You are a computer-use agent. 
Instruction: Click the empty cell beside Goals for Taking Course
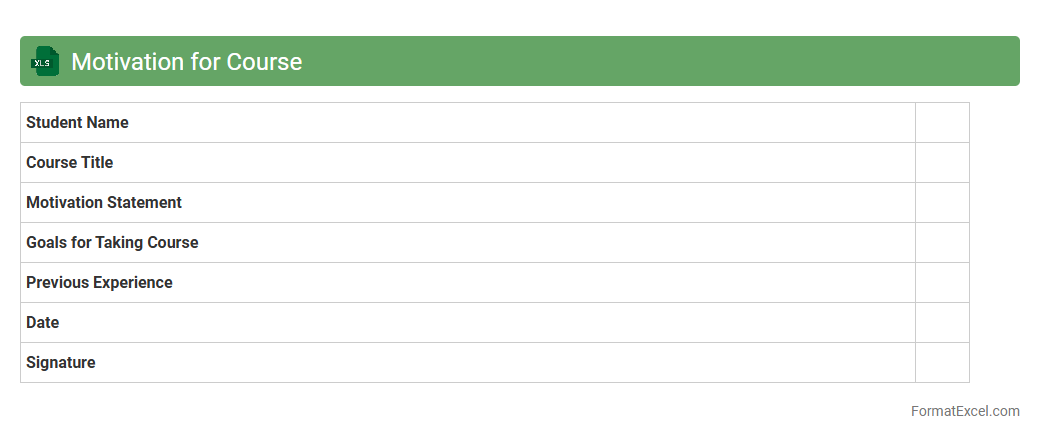942,243
